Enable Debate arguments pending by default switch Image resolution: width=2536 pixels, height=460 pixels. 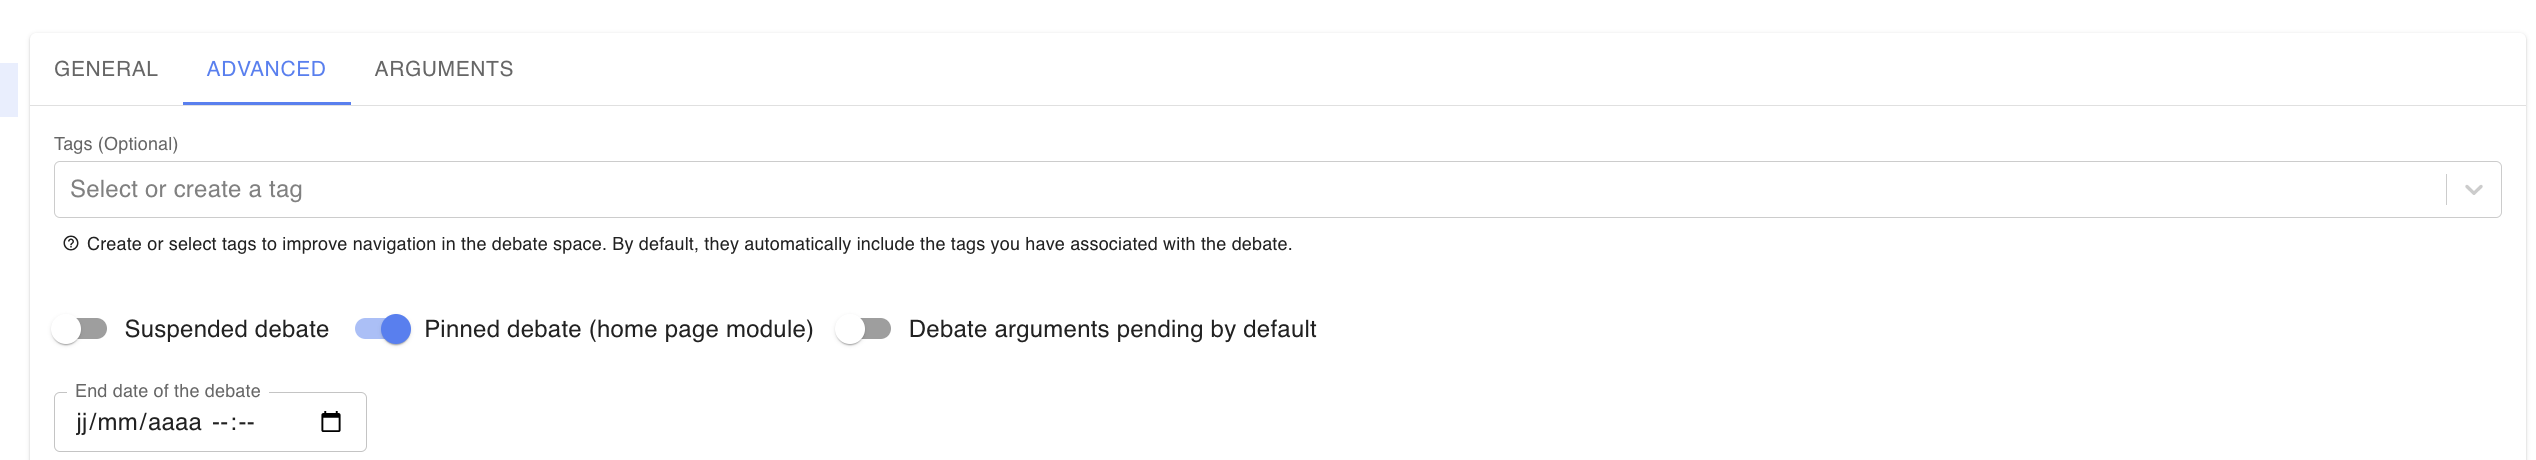pyautogui.click(x=864, y=329)
